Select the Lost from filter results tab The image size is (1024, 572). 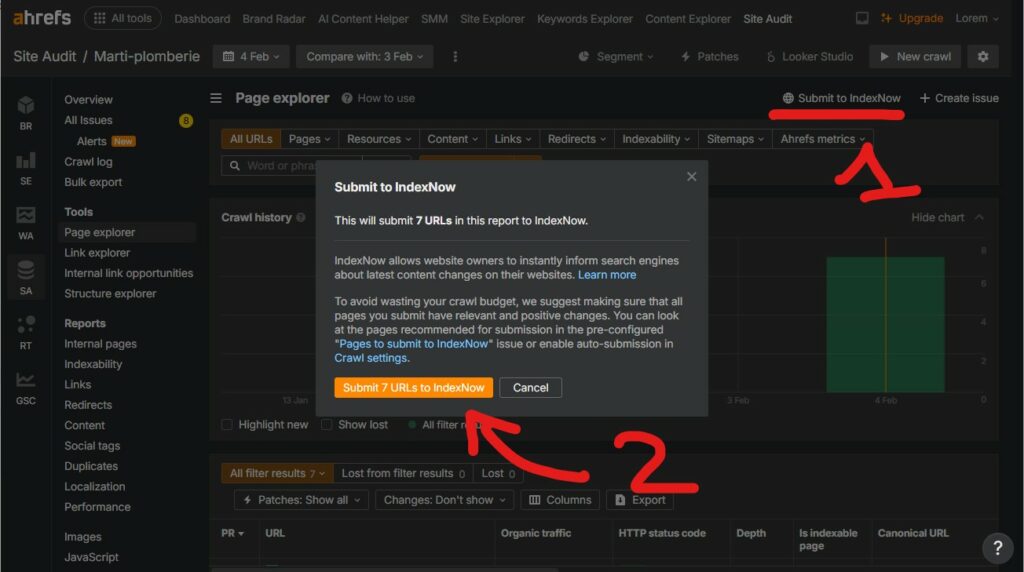click(403, 473)
